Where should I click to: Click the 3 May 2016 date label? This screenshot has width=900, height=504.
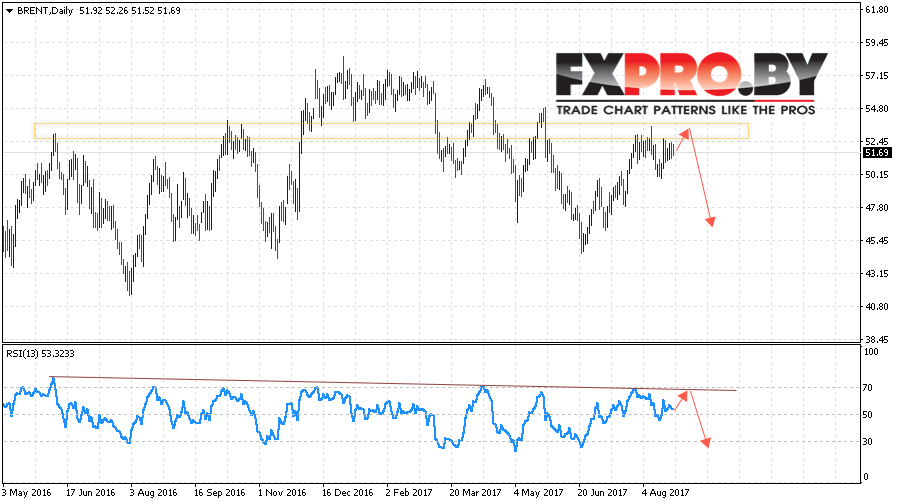click(x=26, y=493)
